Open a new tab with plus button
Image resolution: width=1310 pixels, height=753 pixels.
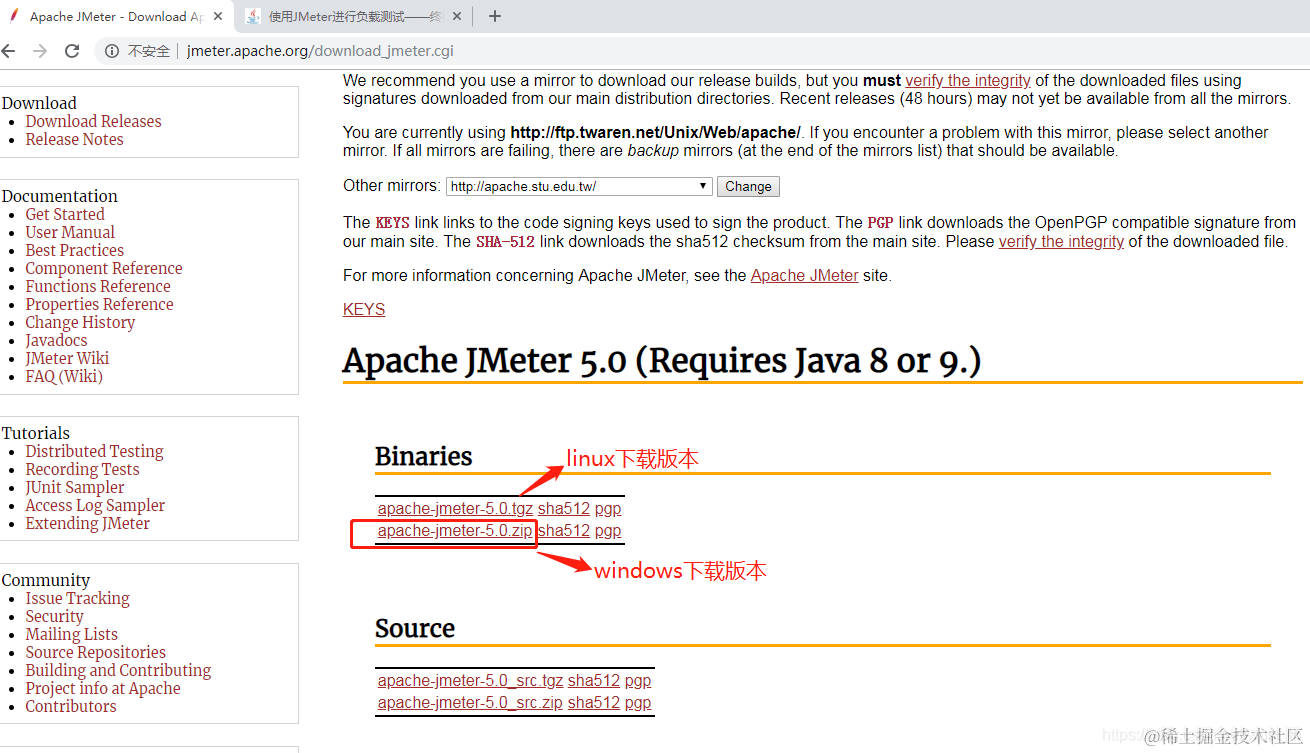tap(494, 16)
